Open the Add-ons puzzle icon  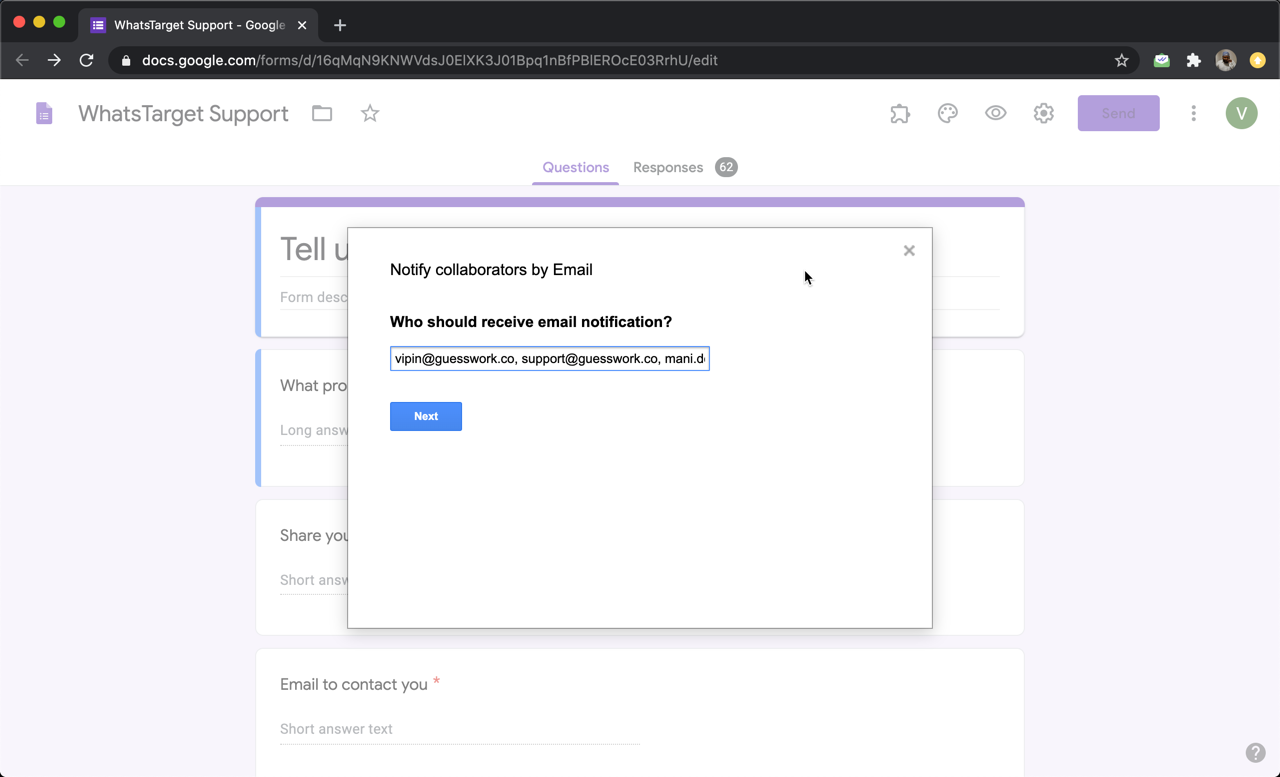tap(899, 113)
